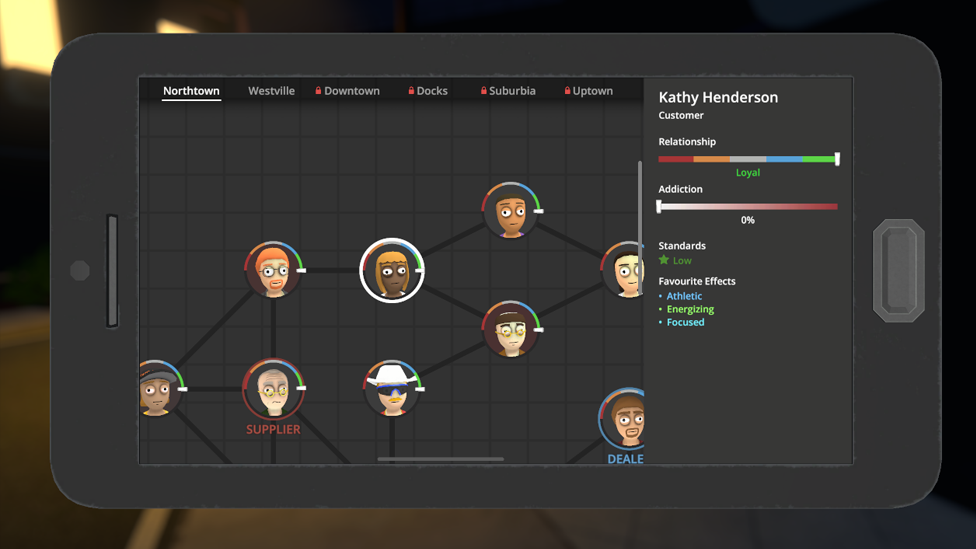Click the lock icon beside Uptown

[x=568, y=90]
